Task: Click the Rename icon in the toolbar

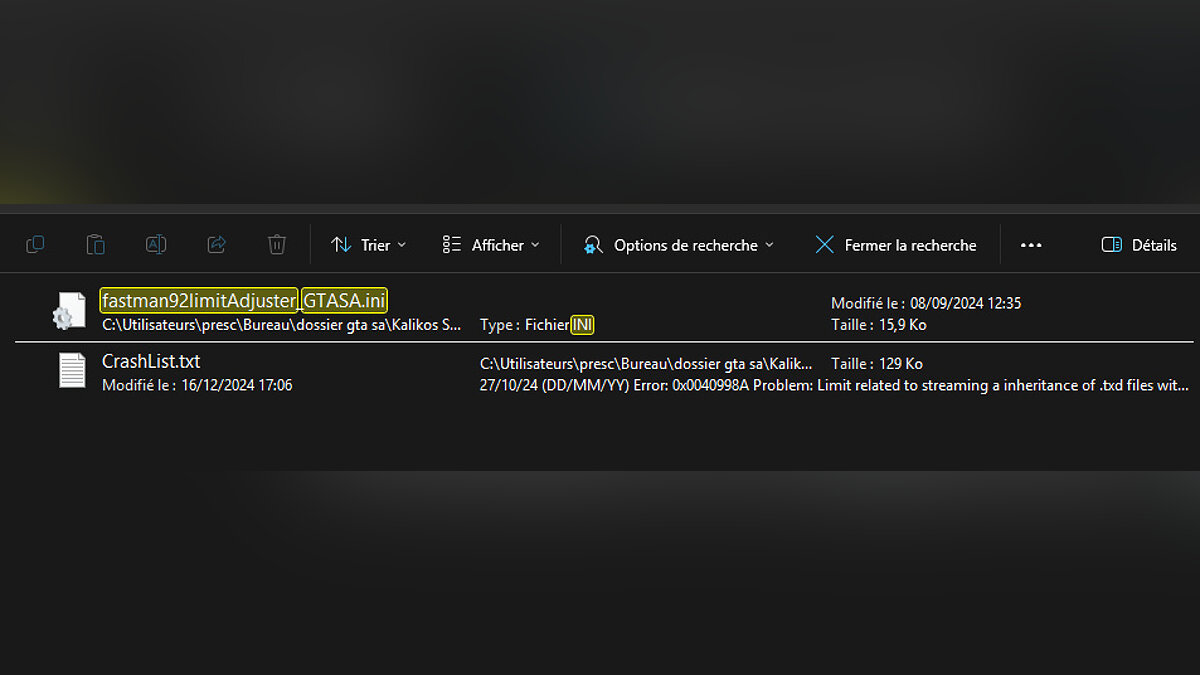Action: [156, 245]
